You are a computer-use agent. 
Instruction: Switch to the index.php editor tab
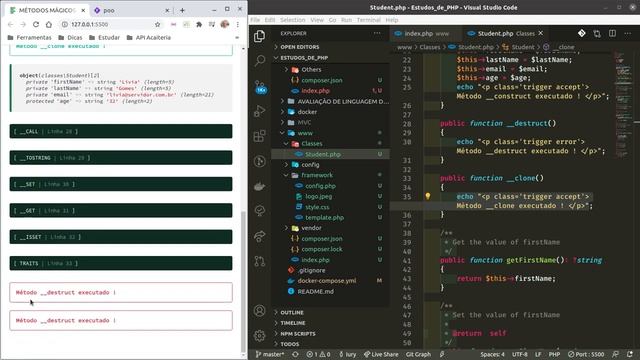[424, 33]
